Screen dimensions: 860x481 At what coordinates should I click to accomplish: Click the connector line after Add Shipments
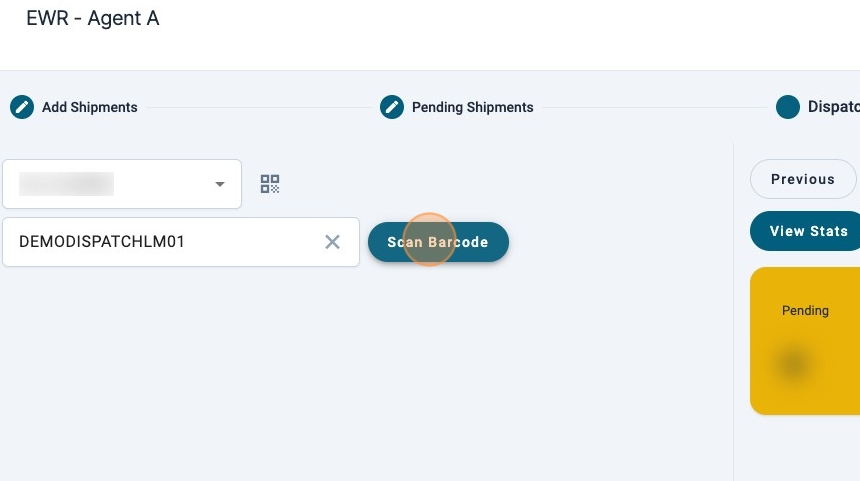(x=256, y=107)
